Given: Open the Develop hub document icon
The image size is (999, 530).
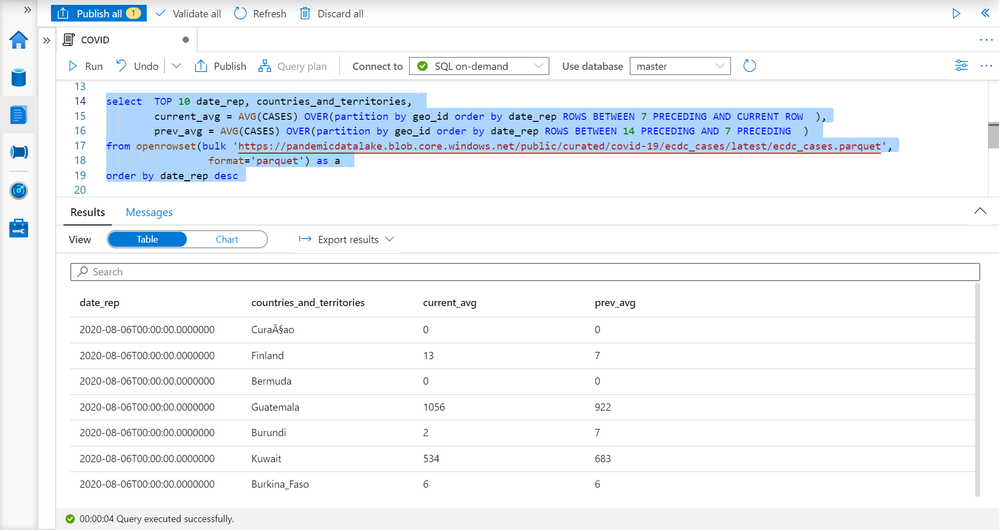Looking at the screenshot, I should click(x=18, y=115).
